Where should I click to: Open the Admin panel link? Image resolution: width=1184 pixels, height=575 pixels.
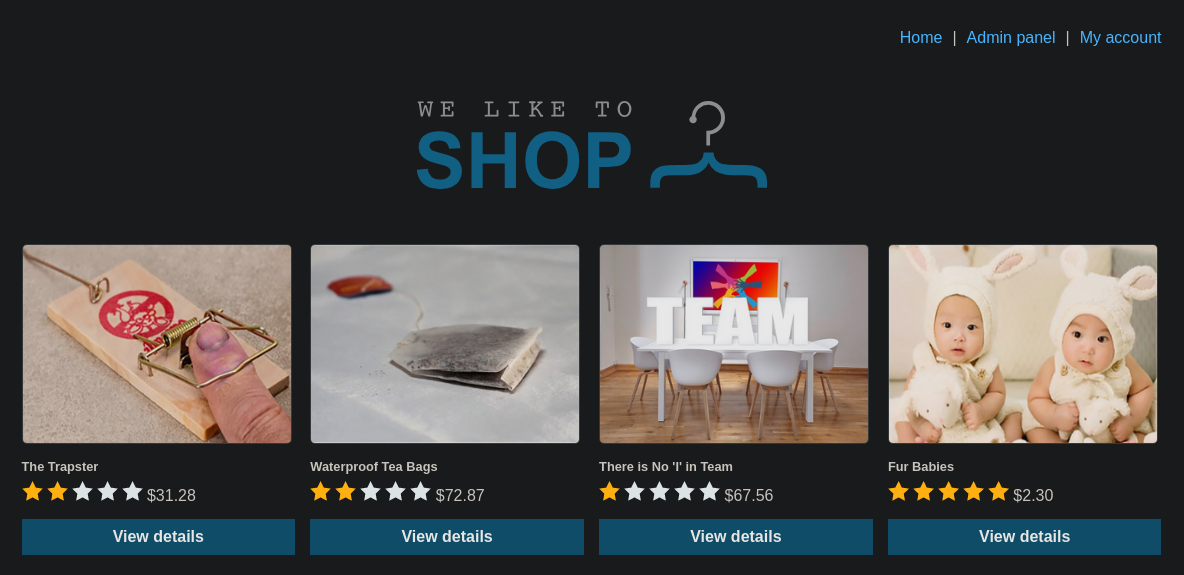pyautogui.click(x=1010, y=38)
